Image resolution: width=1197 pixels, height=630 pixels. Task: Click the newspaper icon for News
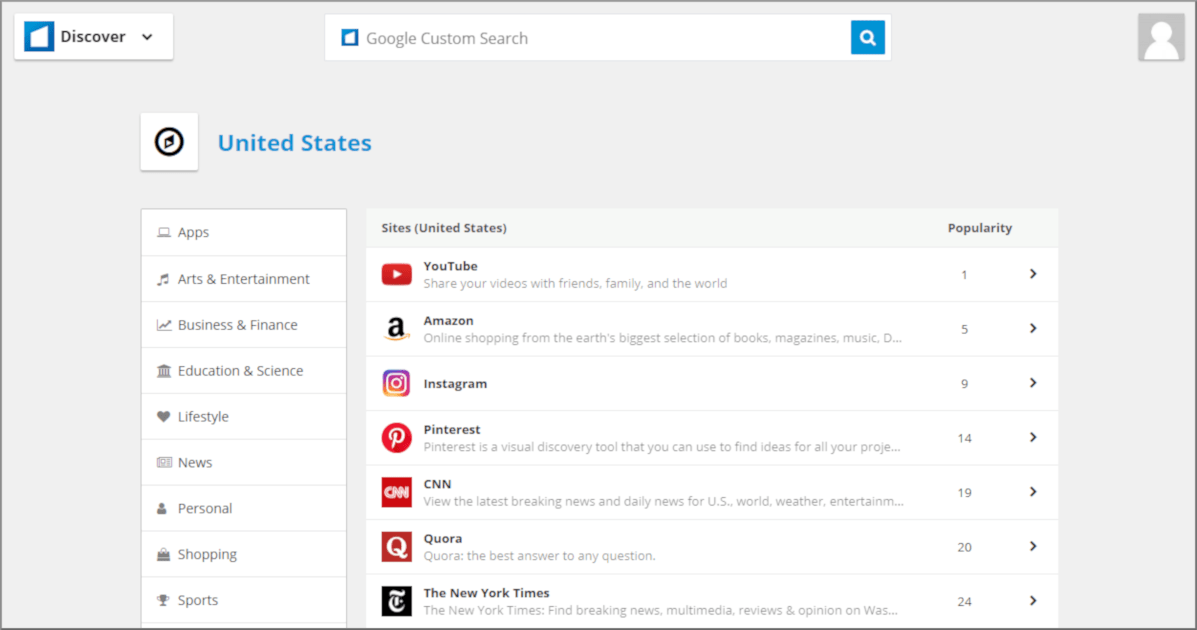pyautogui.click(x=163, y=463)
